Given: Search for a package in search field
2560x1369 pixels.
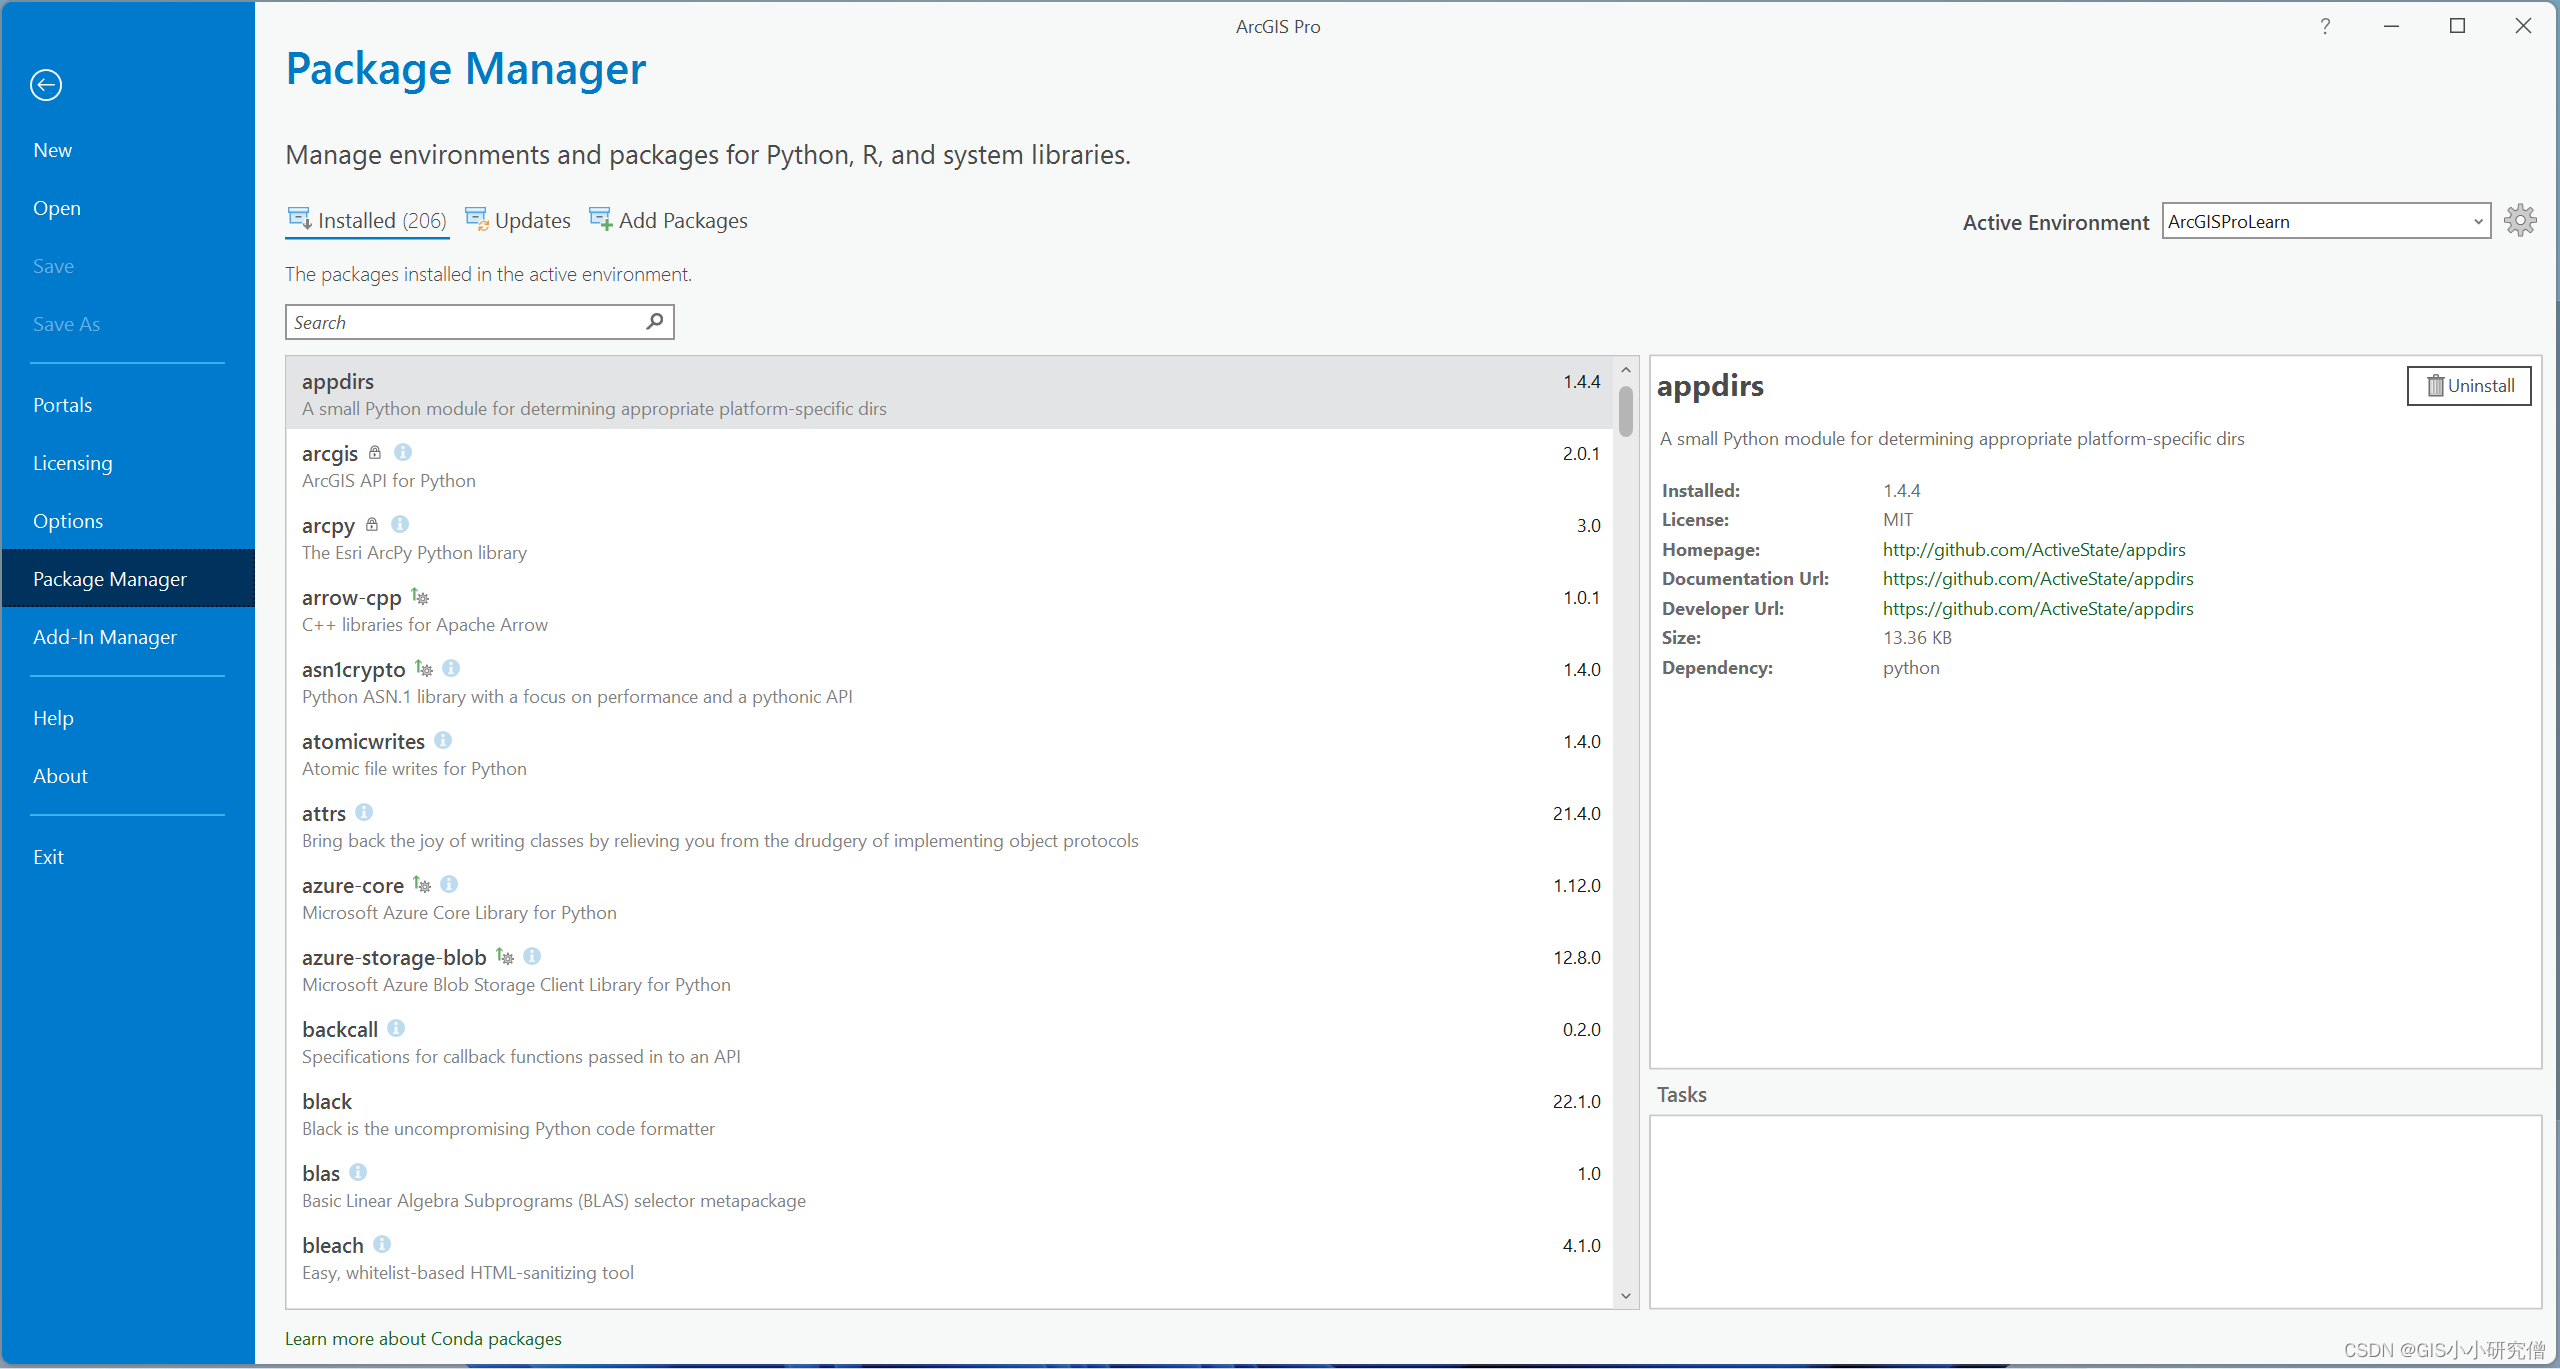Looking at the screenshot, I should [479, 322].
